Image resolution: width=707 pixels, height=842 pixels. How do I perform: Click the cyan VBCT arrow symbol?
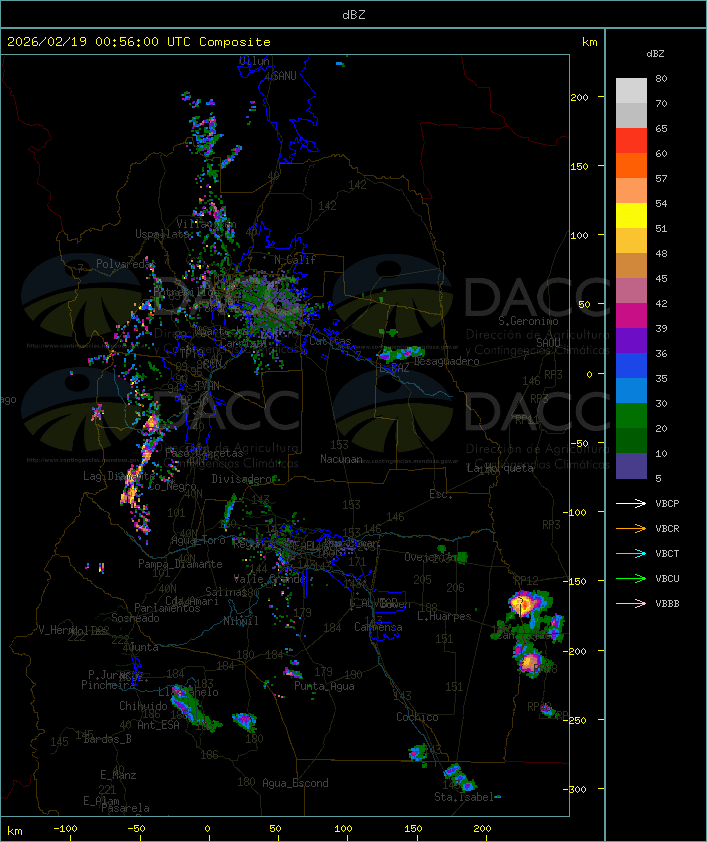tap(631, 553)
